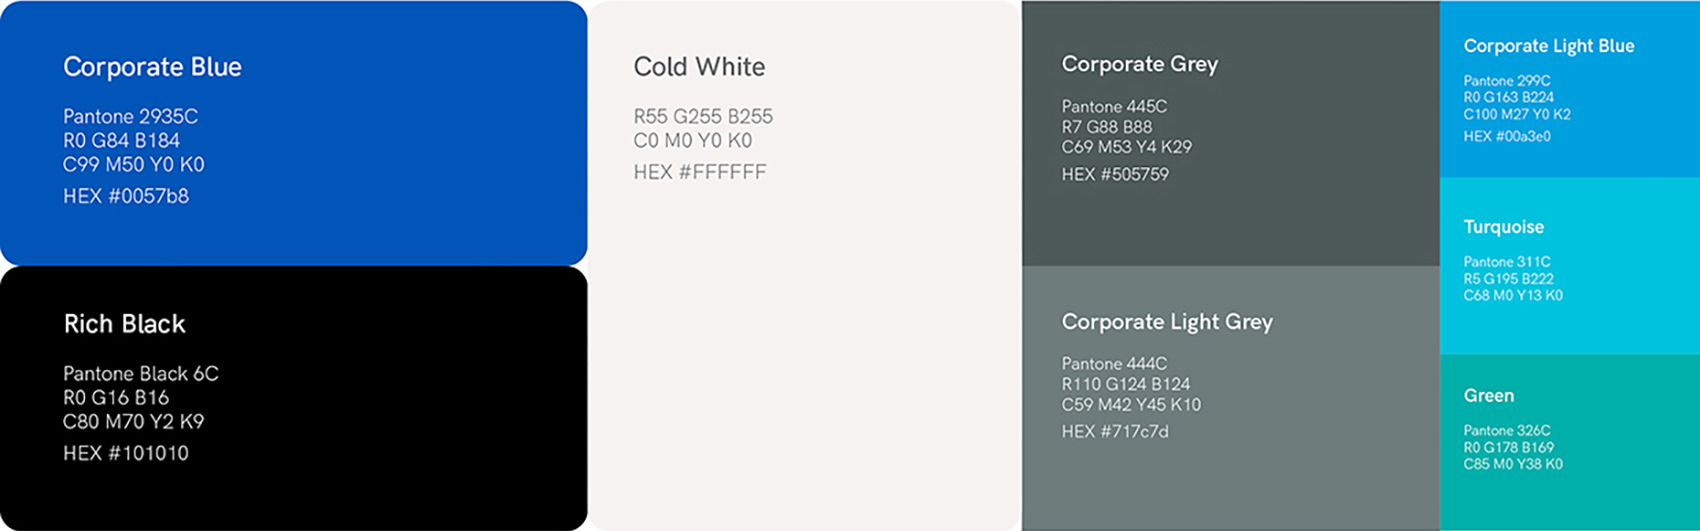Click the Turquoise swatch heading

click(x=1504, y=227)
